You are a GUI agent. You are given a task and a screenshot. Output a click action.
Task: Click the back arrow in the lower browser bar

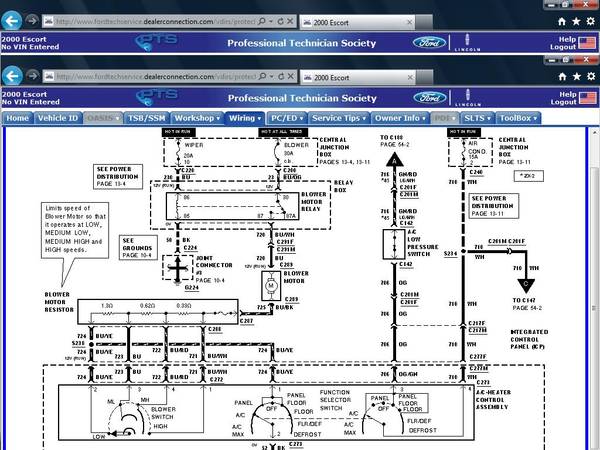click(x=12, y=76)
